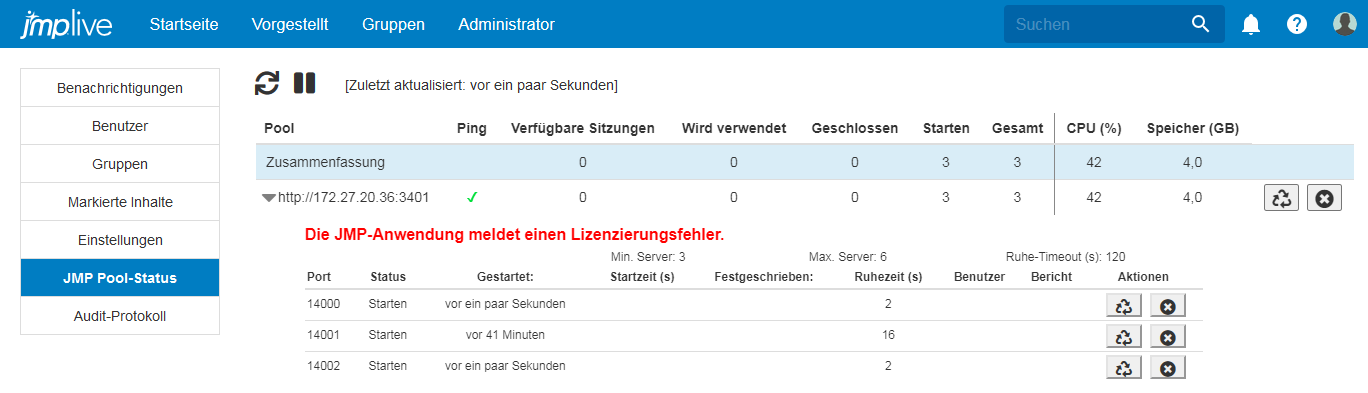Open Gruppen in the admin sidebar
Viewport: 1368px width, 393px height.
[120, 164]
